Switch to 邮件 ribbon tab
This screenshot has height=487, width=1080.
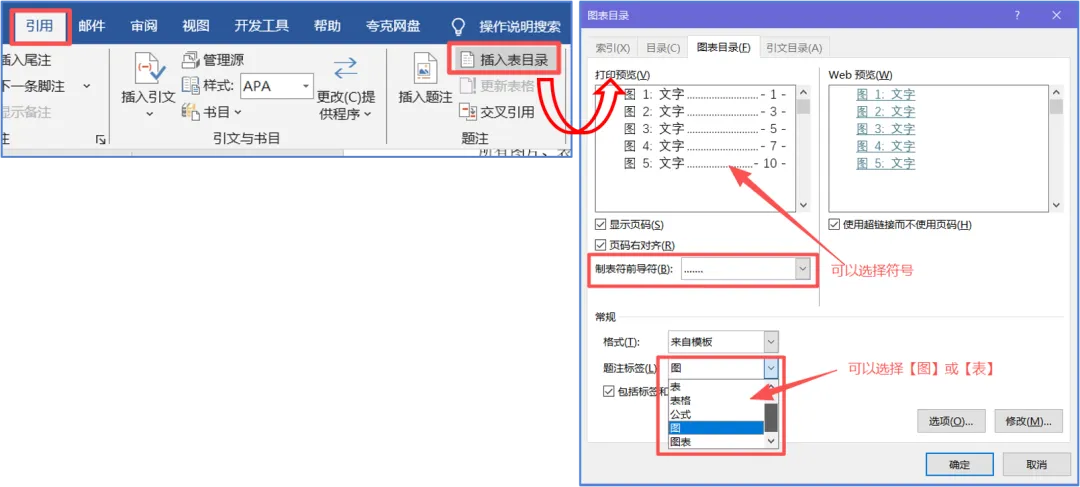click(x=92, y=26)
